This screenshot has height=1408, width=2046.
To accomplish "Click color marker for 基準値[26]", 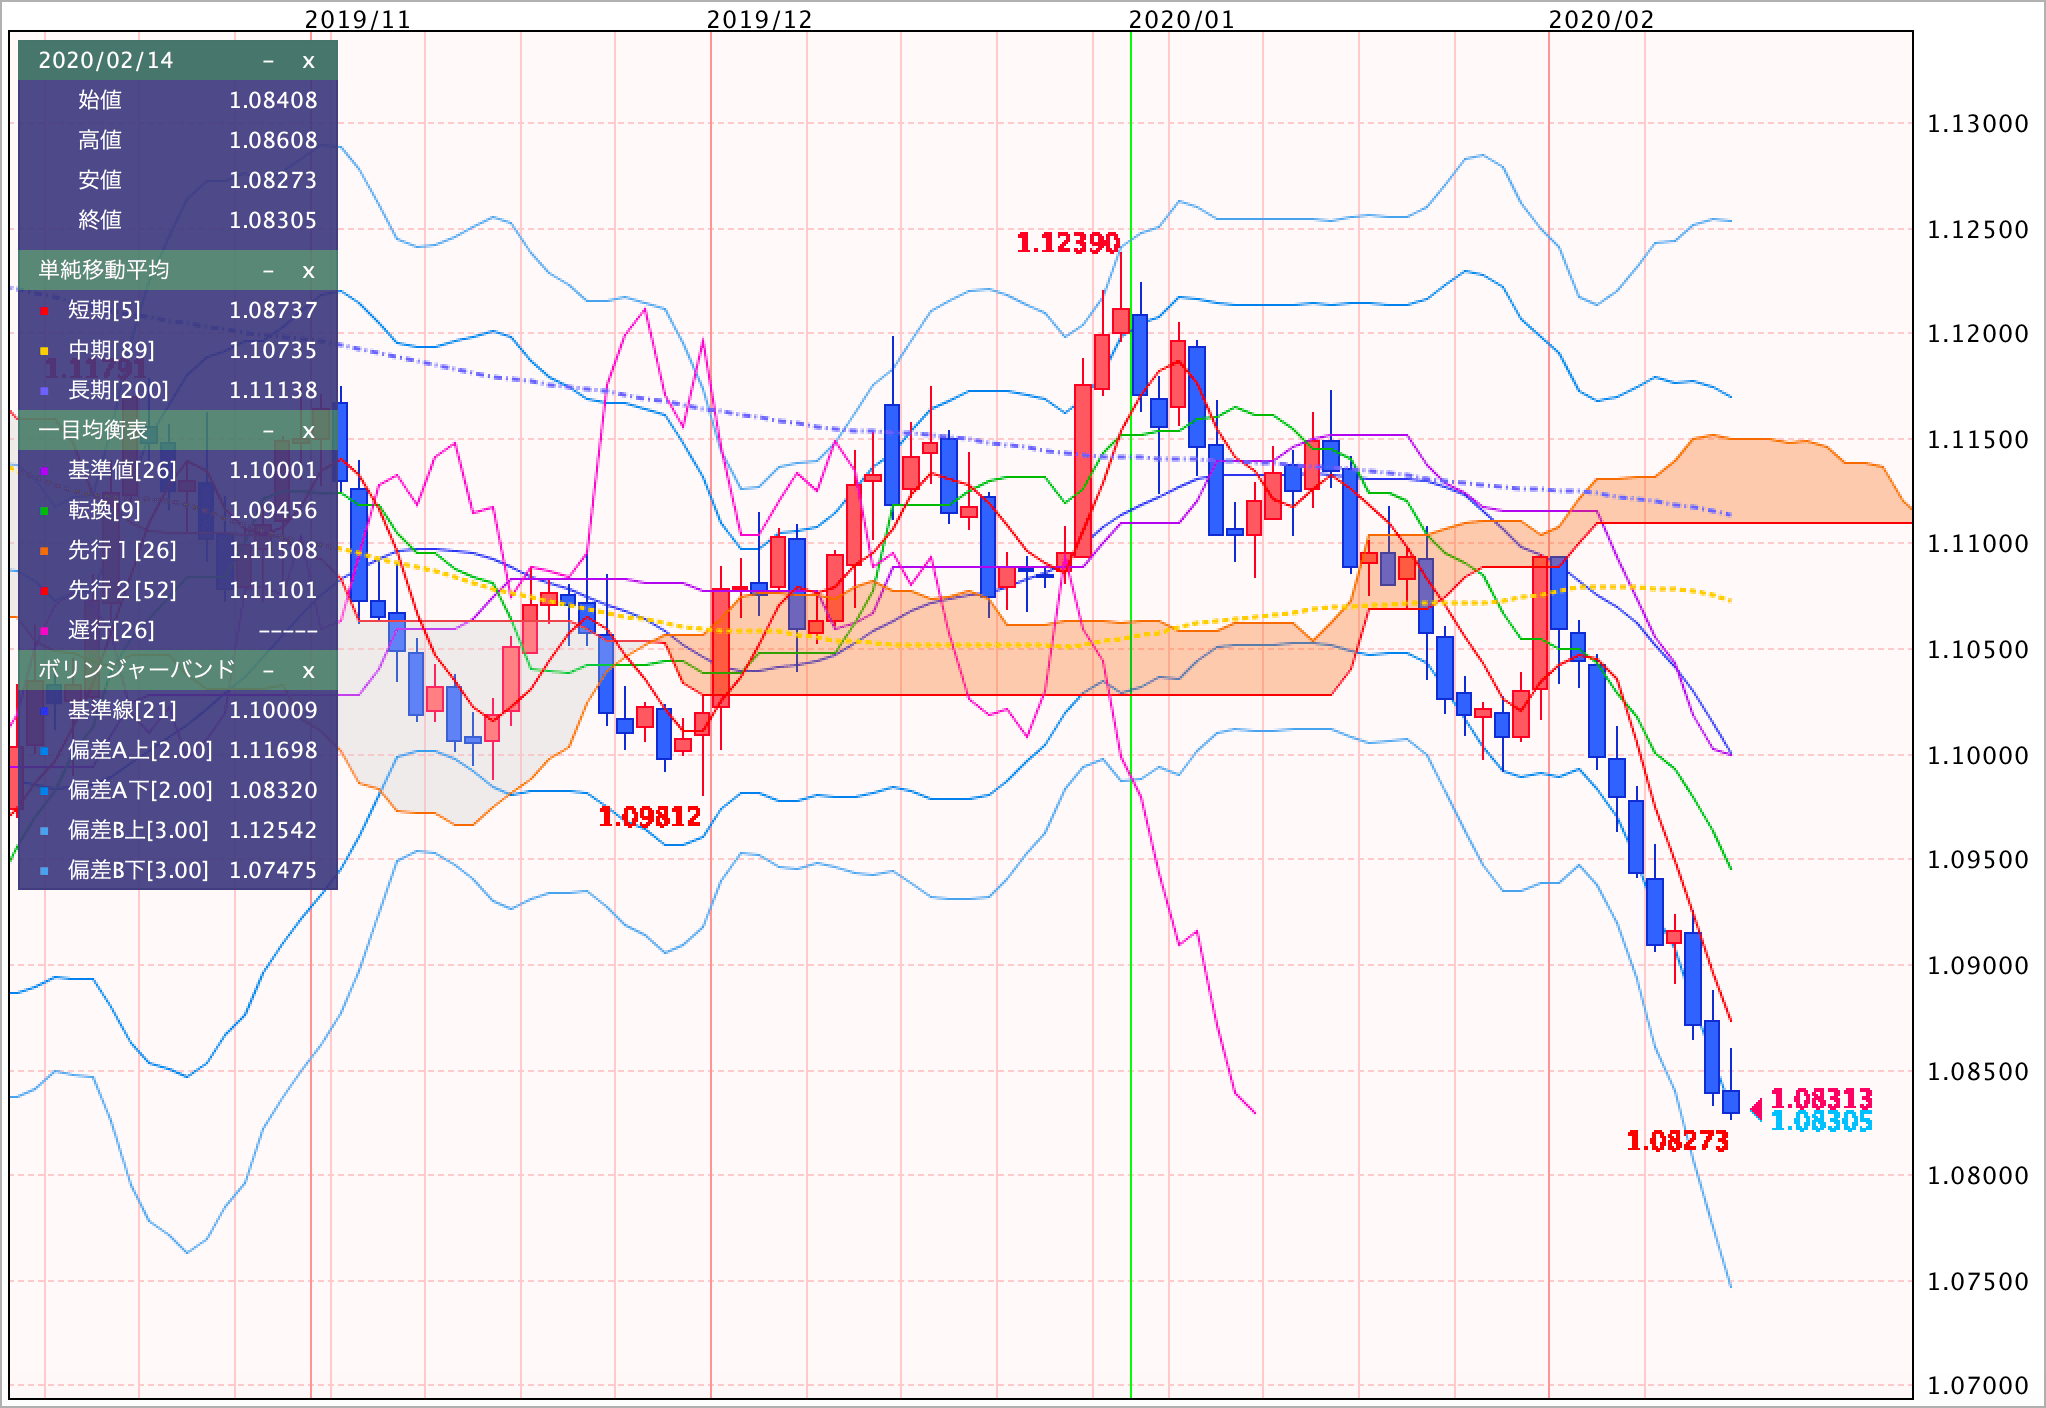I will tap(44, 471).
